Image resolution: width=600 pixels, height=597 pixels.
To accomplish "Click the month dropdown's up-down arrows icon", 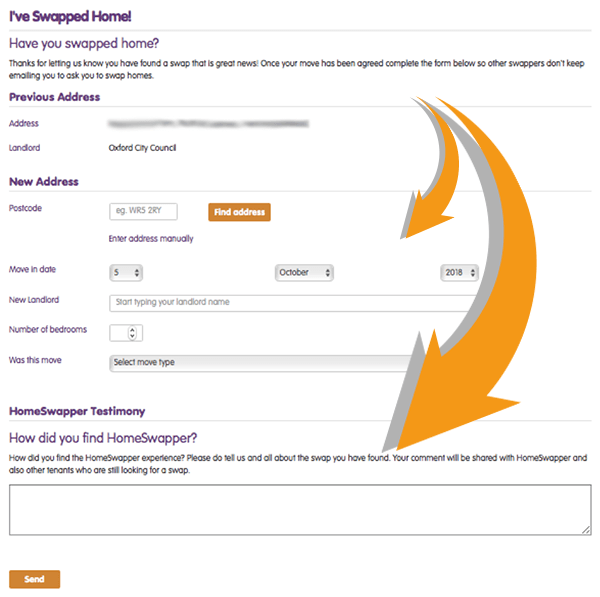I will click(x=328, y=273).
